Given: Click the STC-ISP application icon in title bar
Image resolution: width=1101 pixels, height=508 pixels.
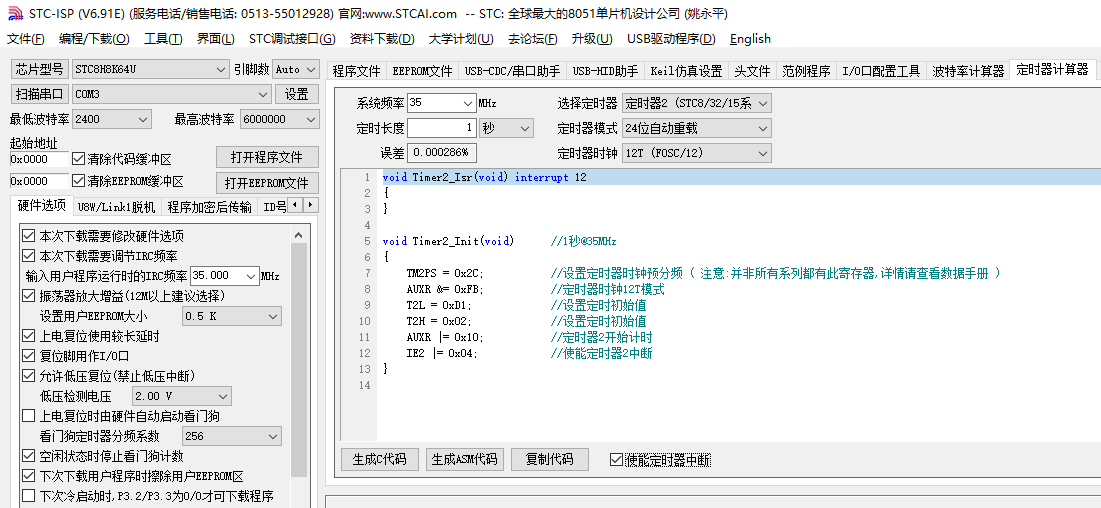Looking at the screenshot, I should [13, 13].
